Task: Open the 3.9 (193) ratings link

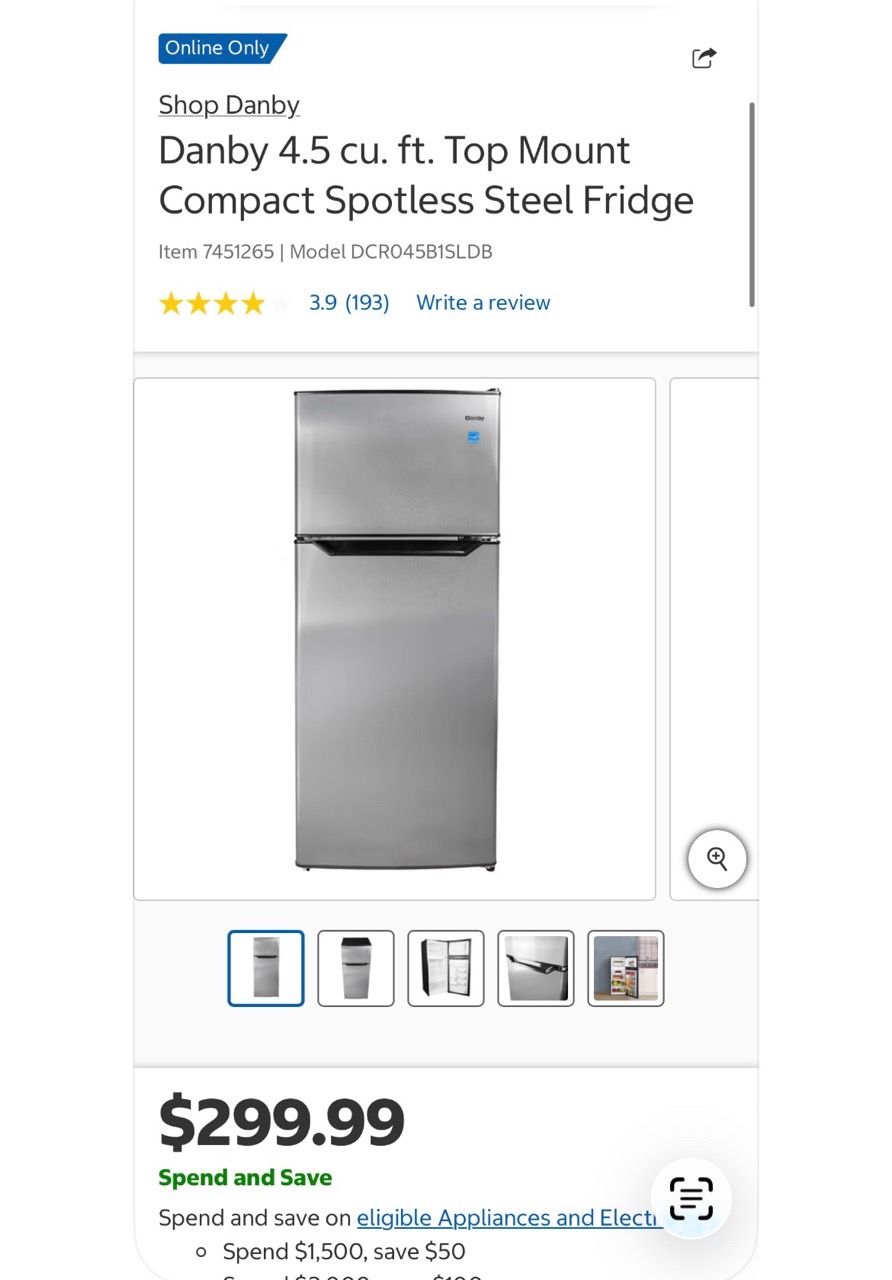Action: [349, 303]
